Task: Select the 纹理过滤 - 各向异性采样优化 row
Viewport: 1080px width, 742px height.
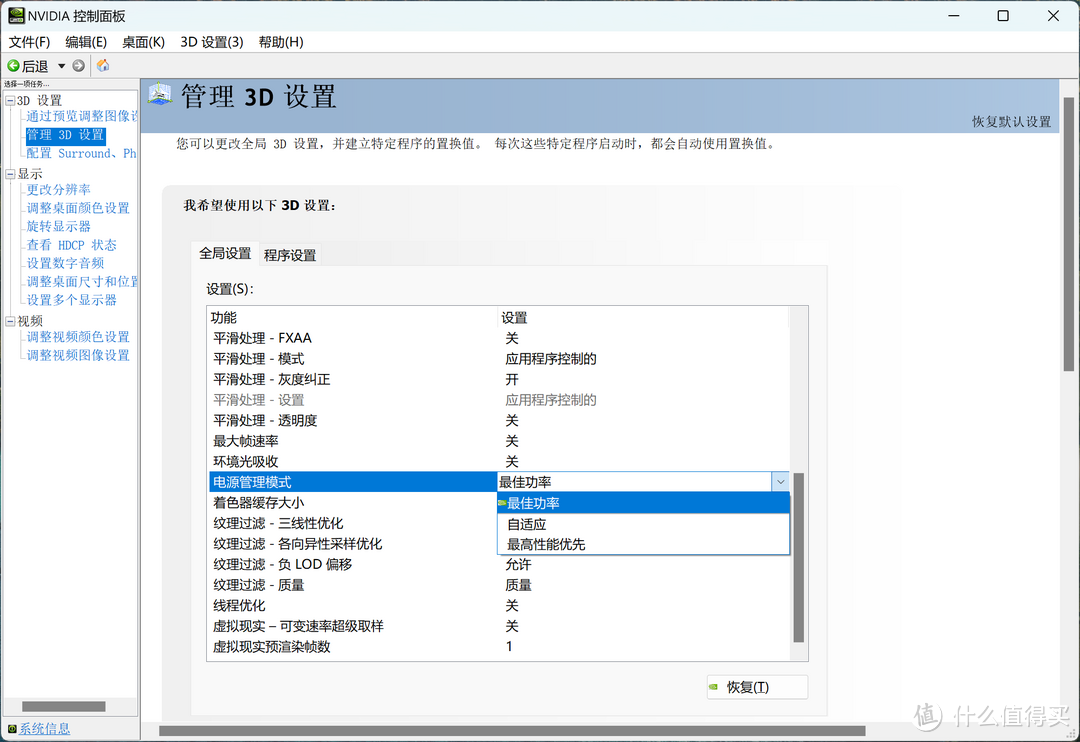Action: point(353,544)
